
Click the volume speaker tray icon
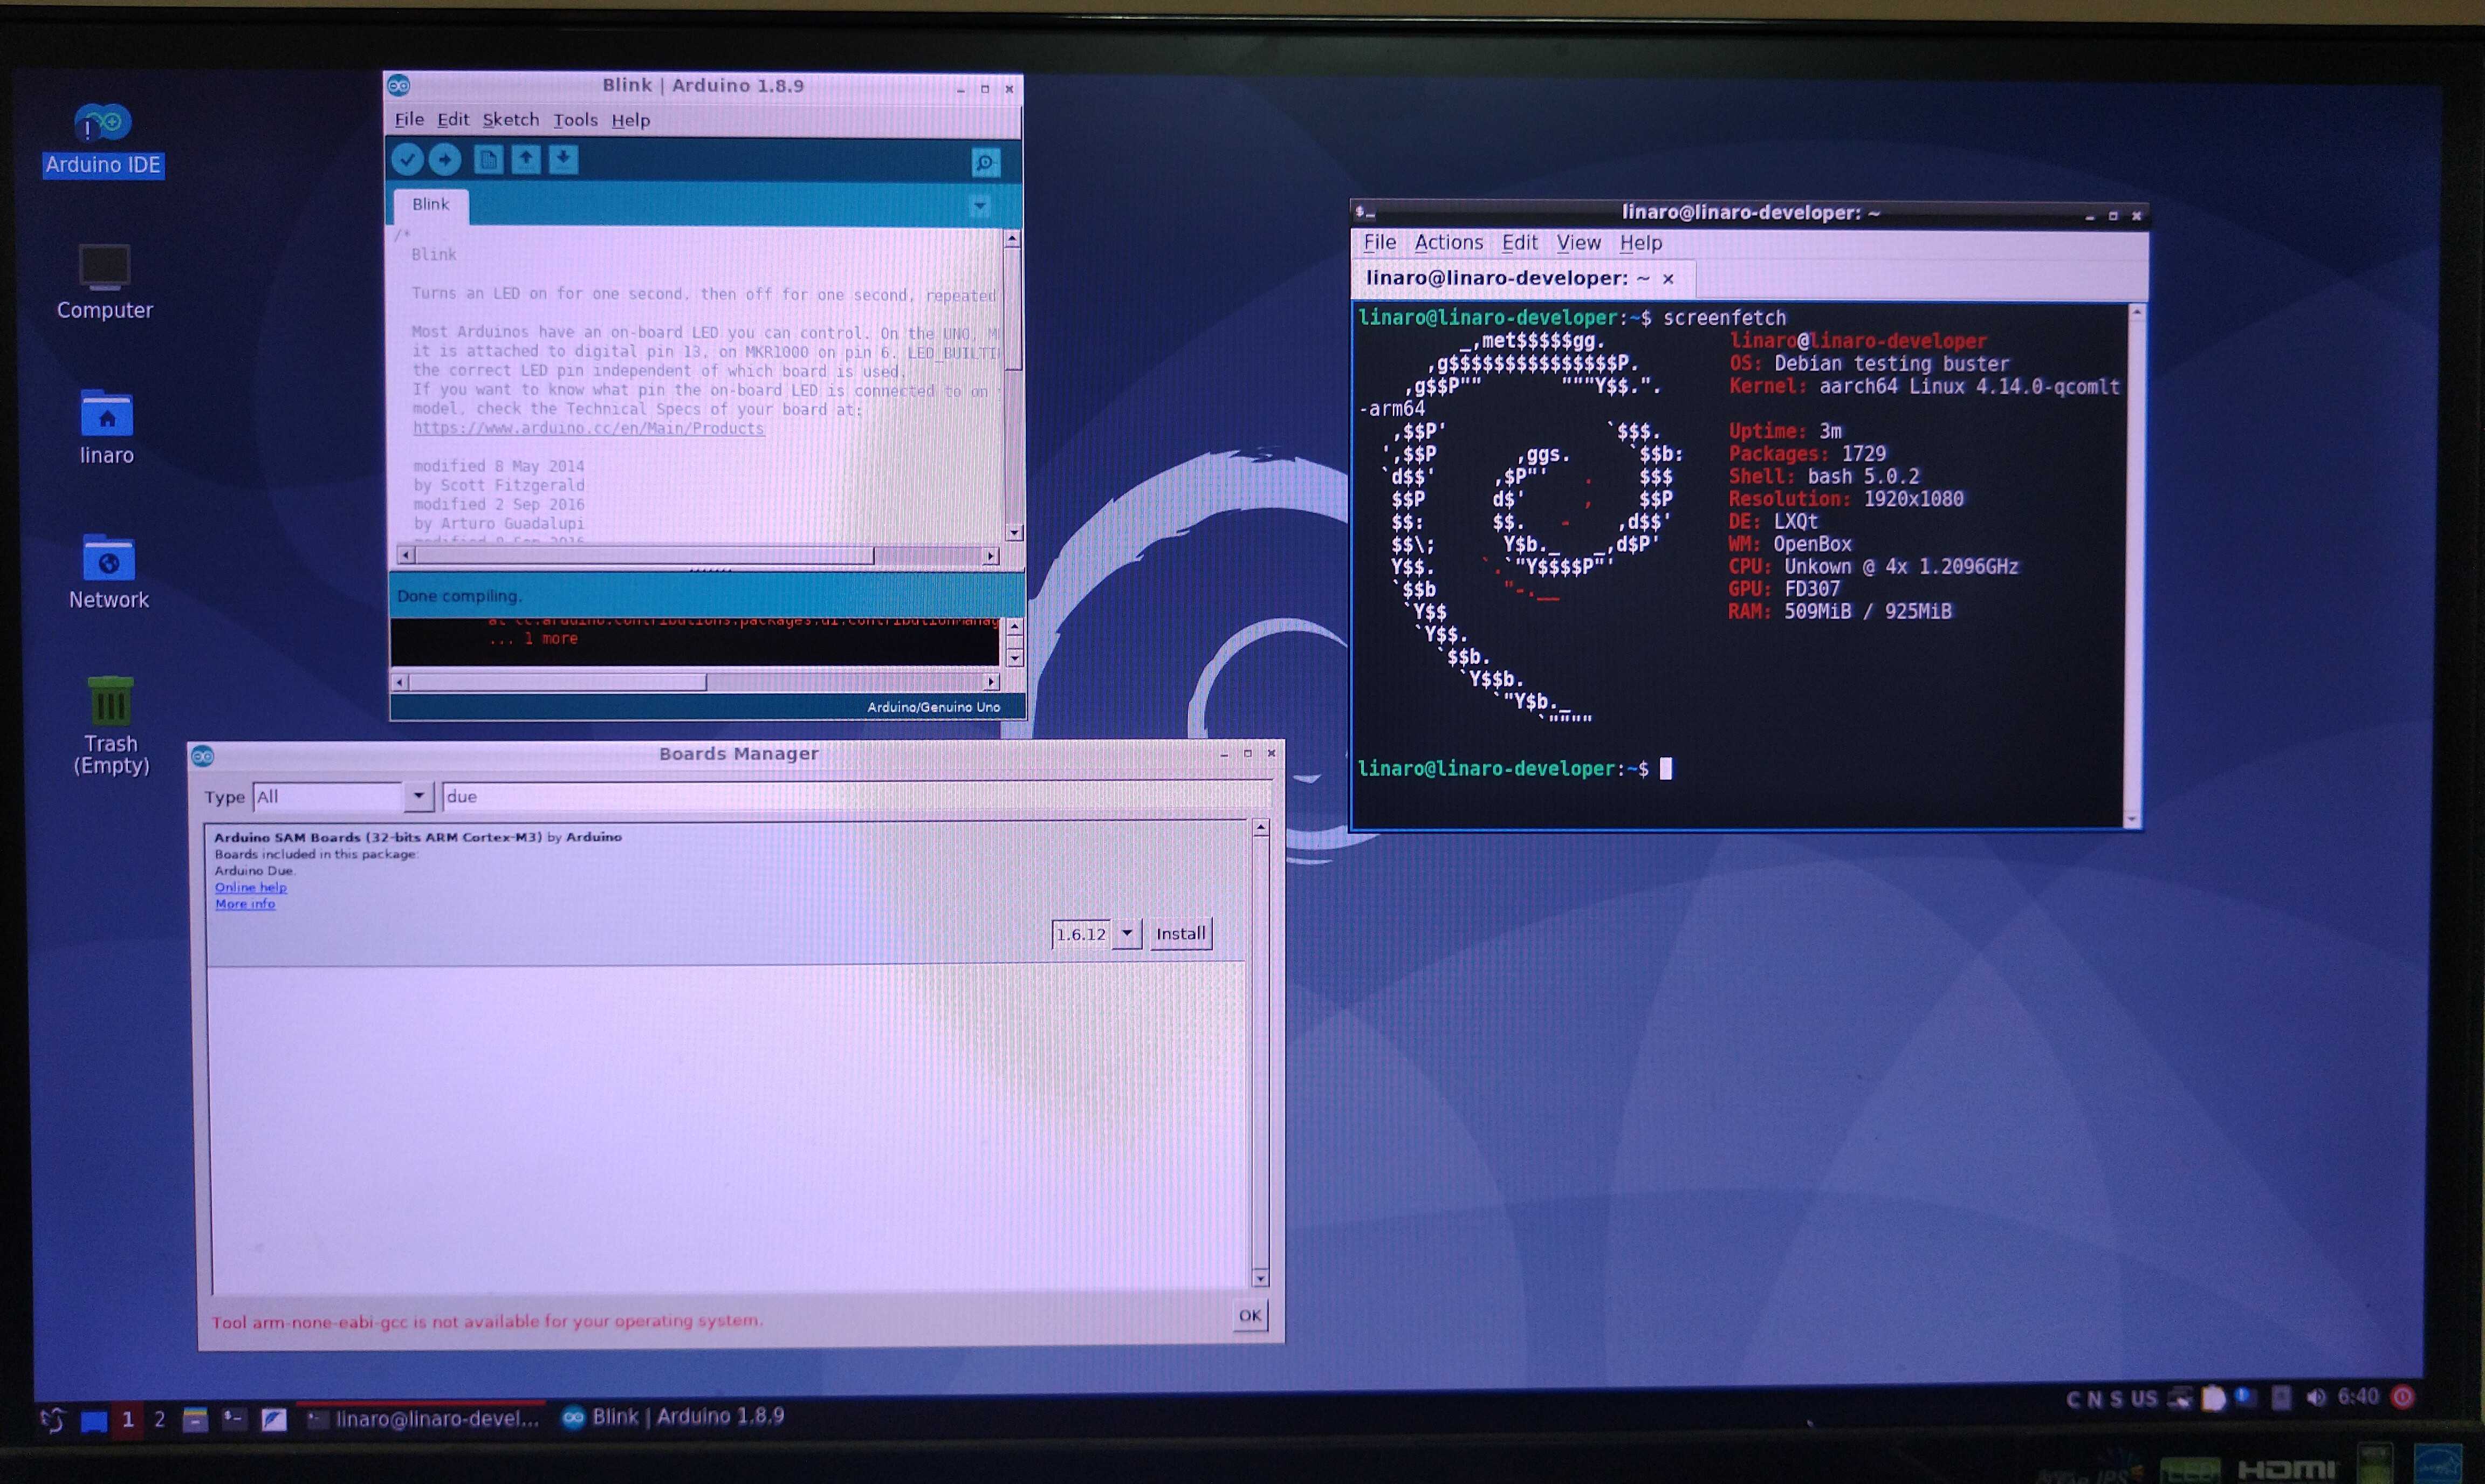(x=2315, y=1397)
